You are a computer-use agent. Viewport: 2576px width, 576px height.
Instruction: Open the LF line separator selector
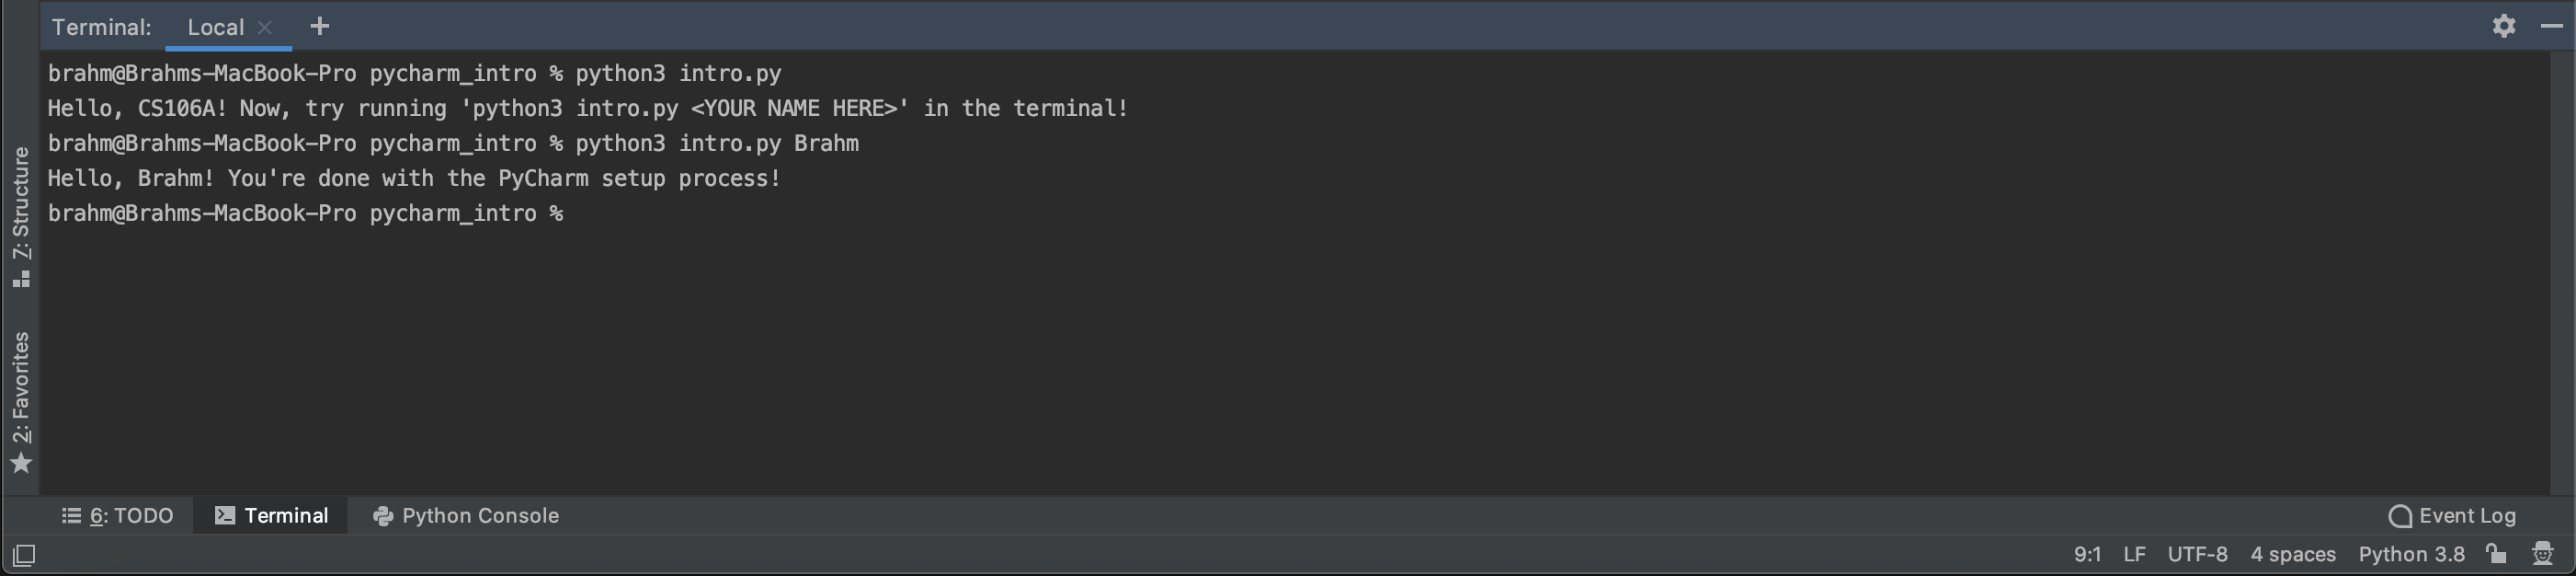pos(2135,553)
